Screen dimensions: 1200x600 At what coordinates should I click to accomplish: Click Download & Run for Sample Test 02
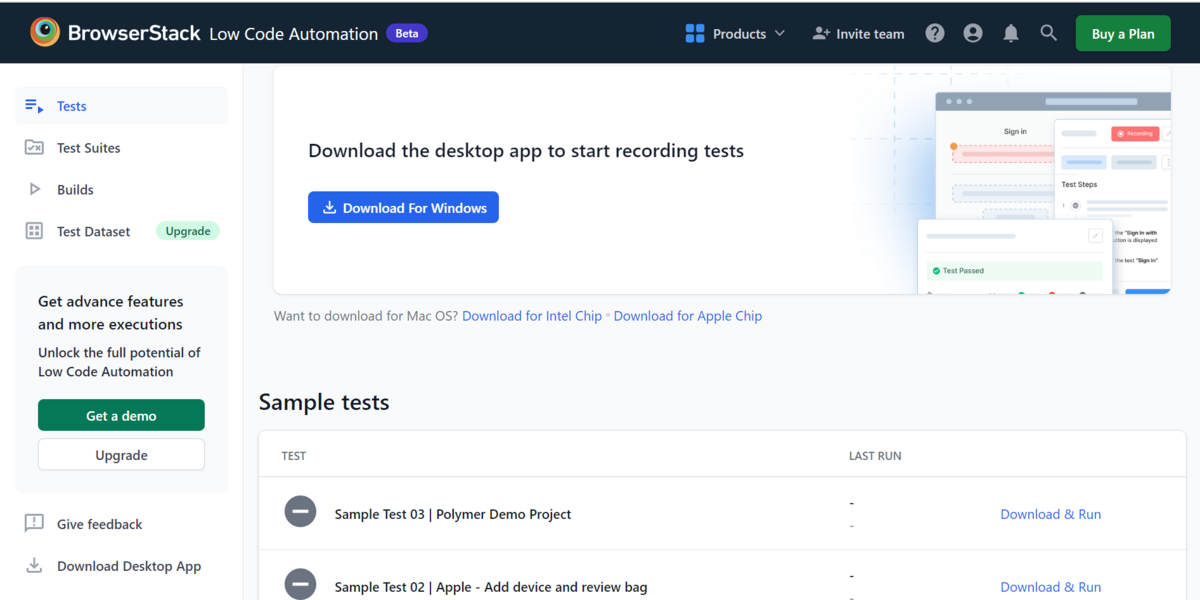pos(1051,587)
